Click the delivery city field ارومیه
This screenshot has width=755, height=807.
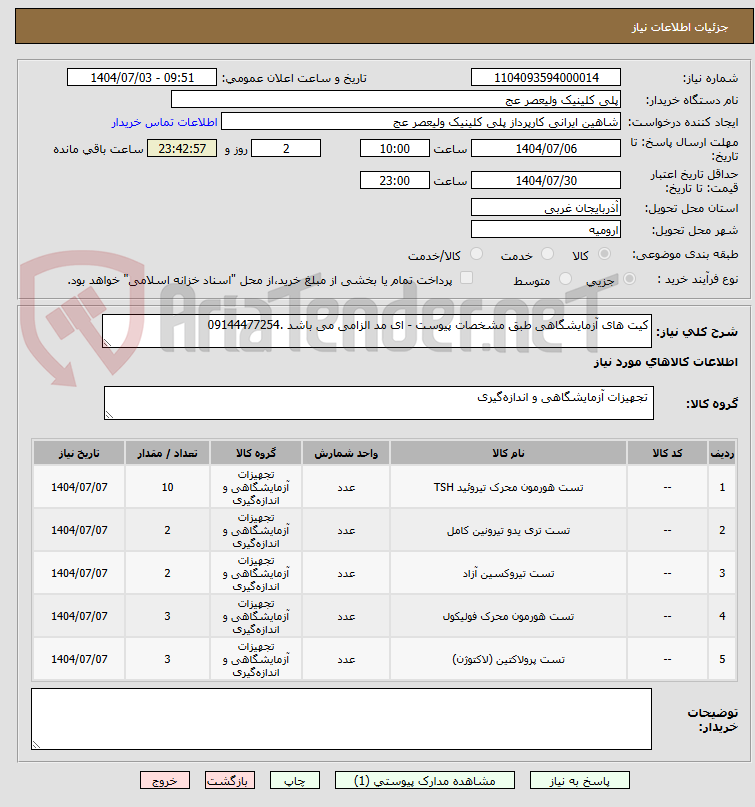pos(546,230)
